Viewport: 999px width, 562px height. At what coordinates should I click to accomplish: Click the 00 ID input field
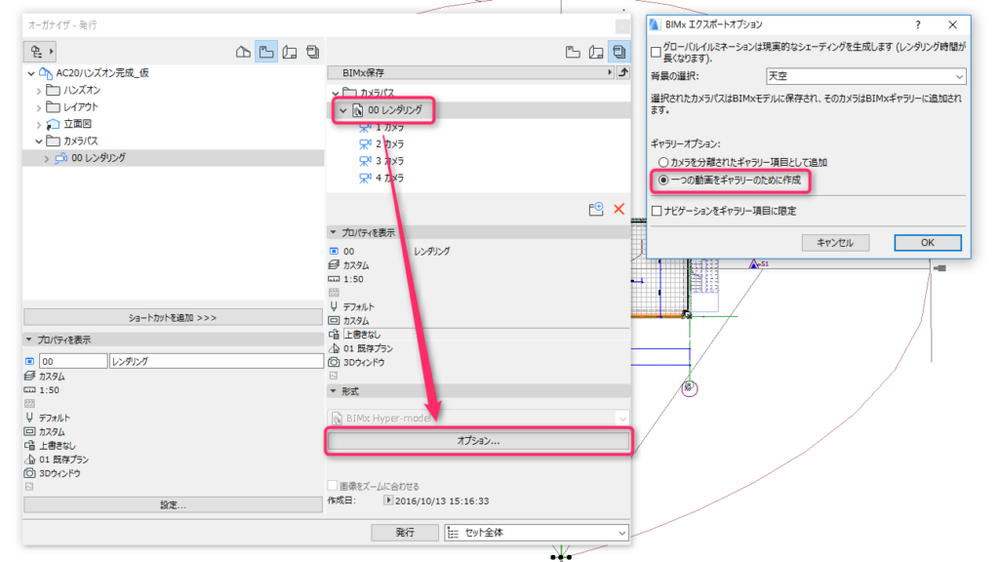tap(73, 361)
